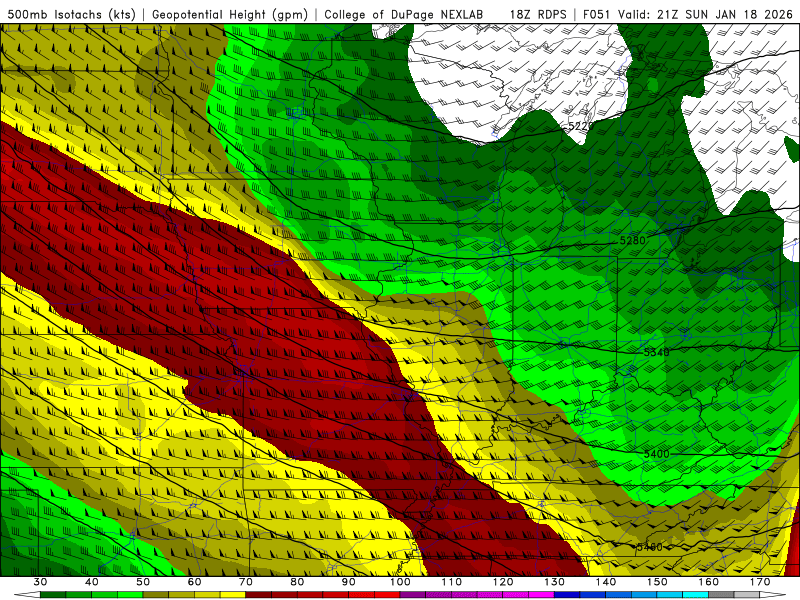
Task: Click the 'College of DuPage NEXLAB' label
Action: [404, 14]
